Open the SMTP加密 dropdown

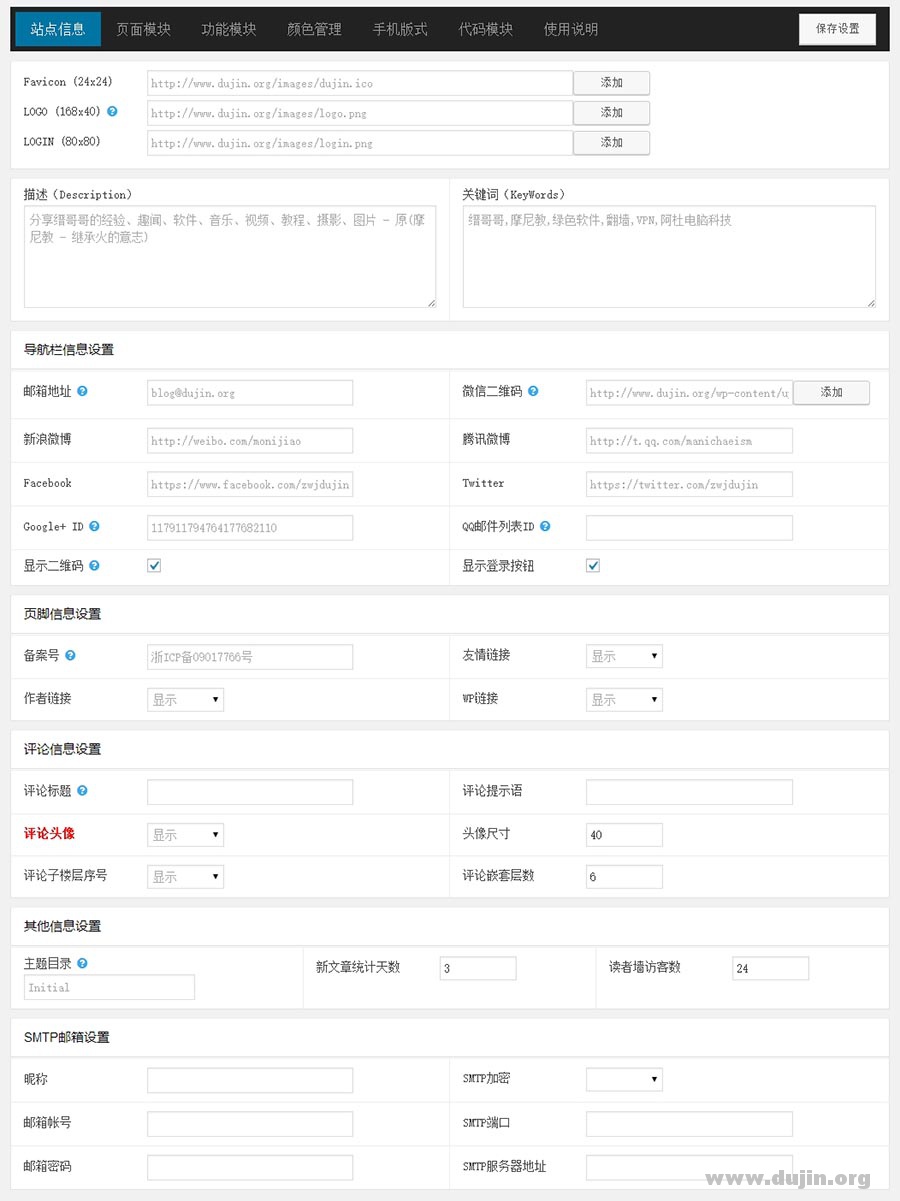click(624, 1079)
